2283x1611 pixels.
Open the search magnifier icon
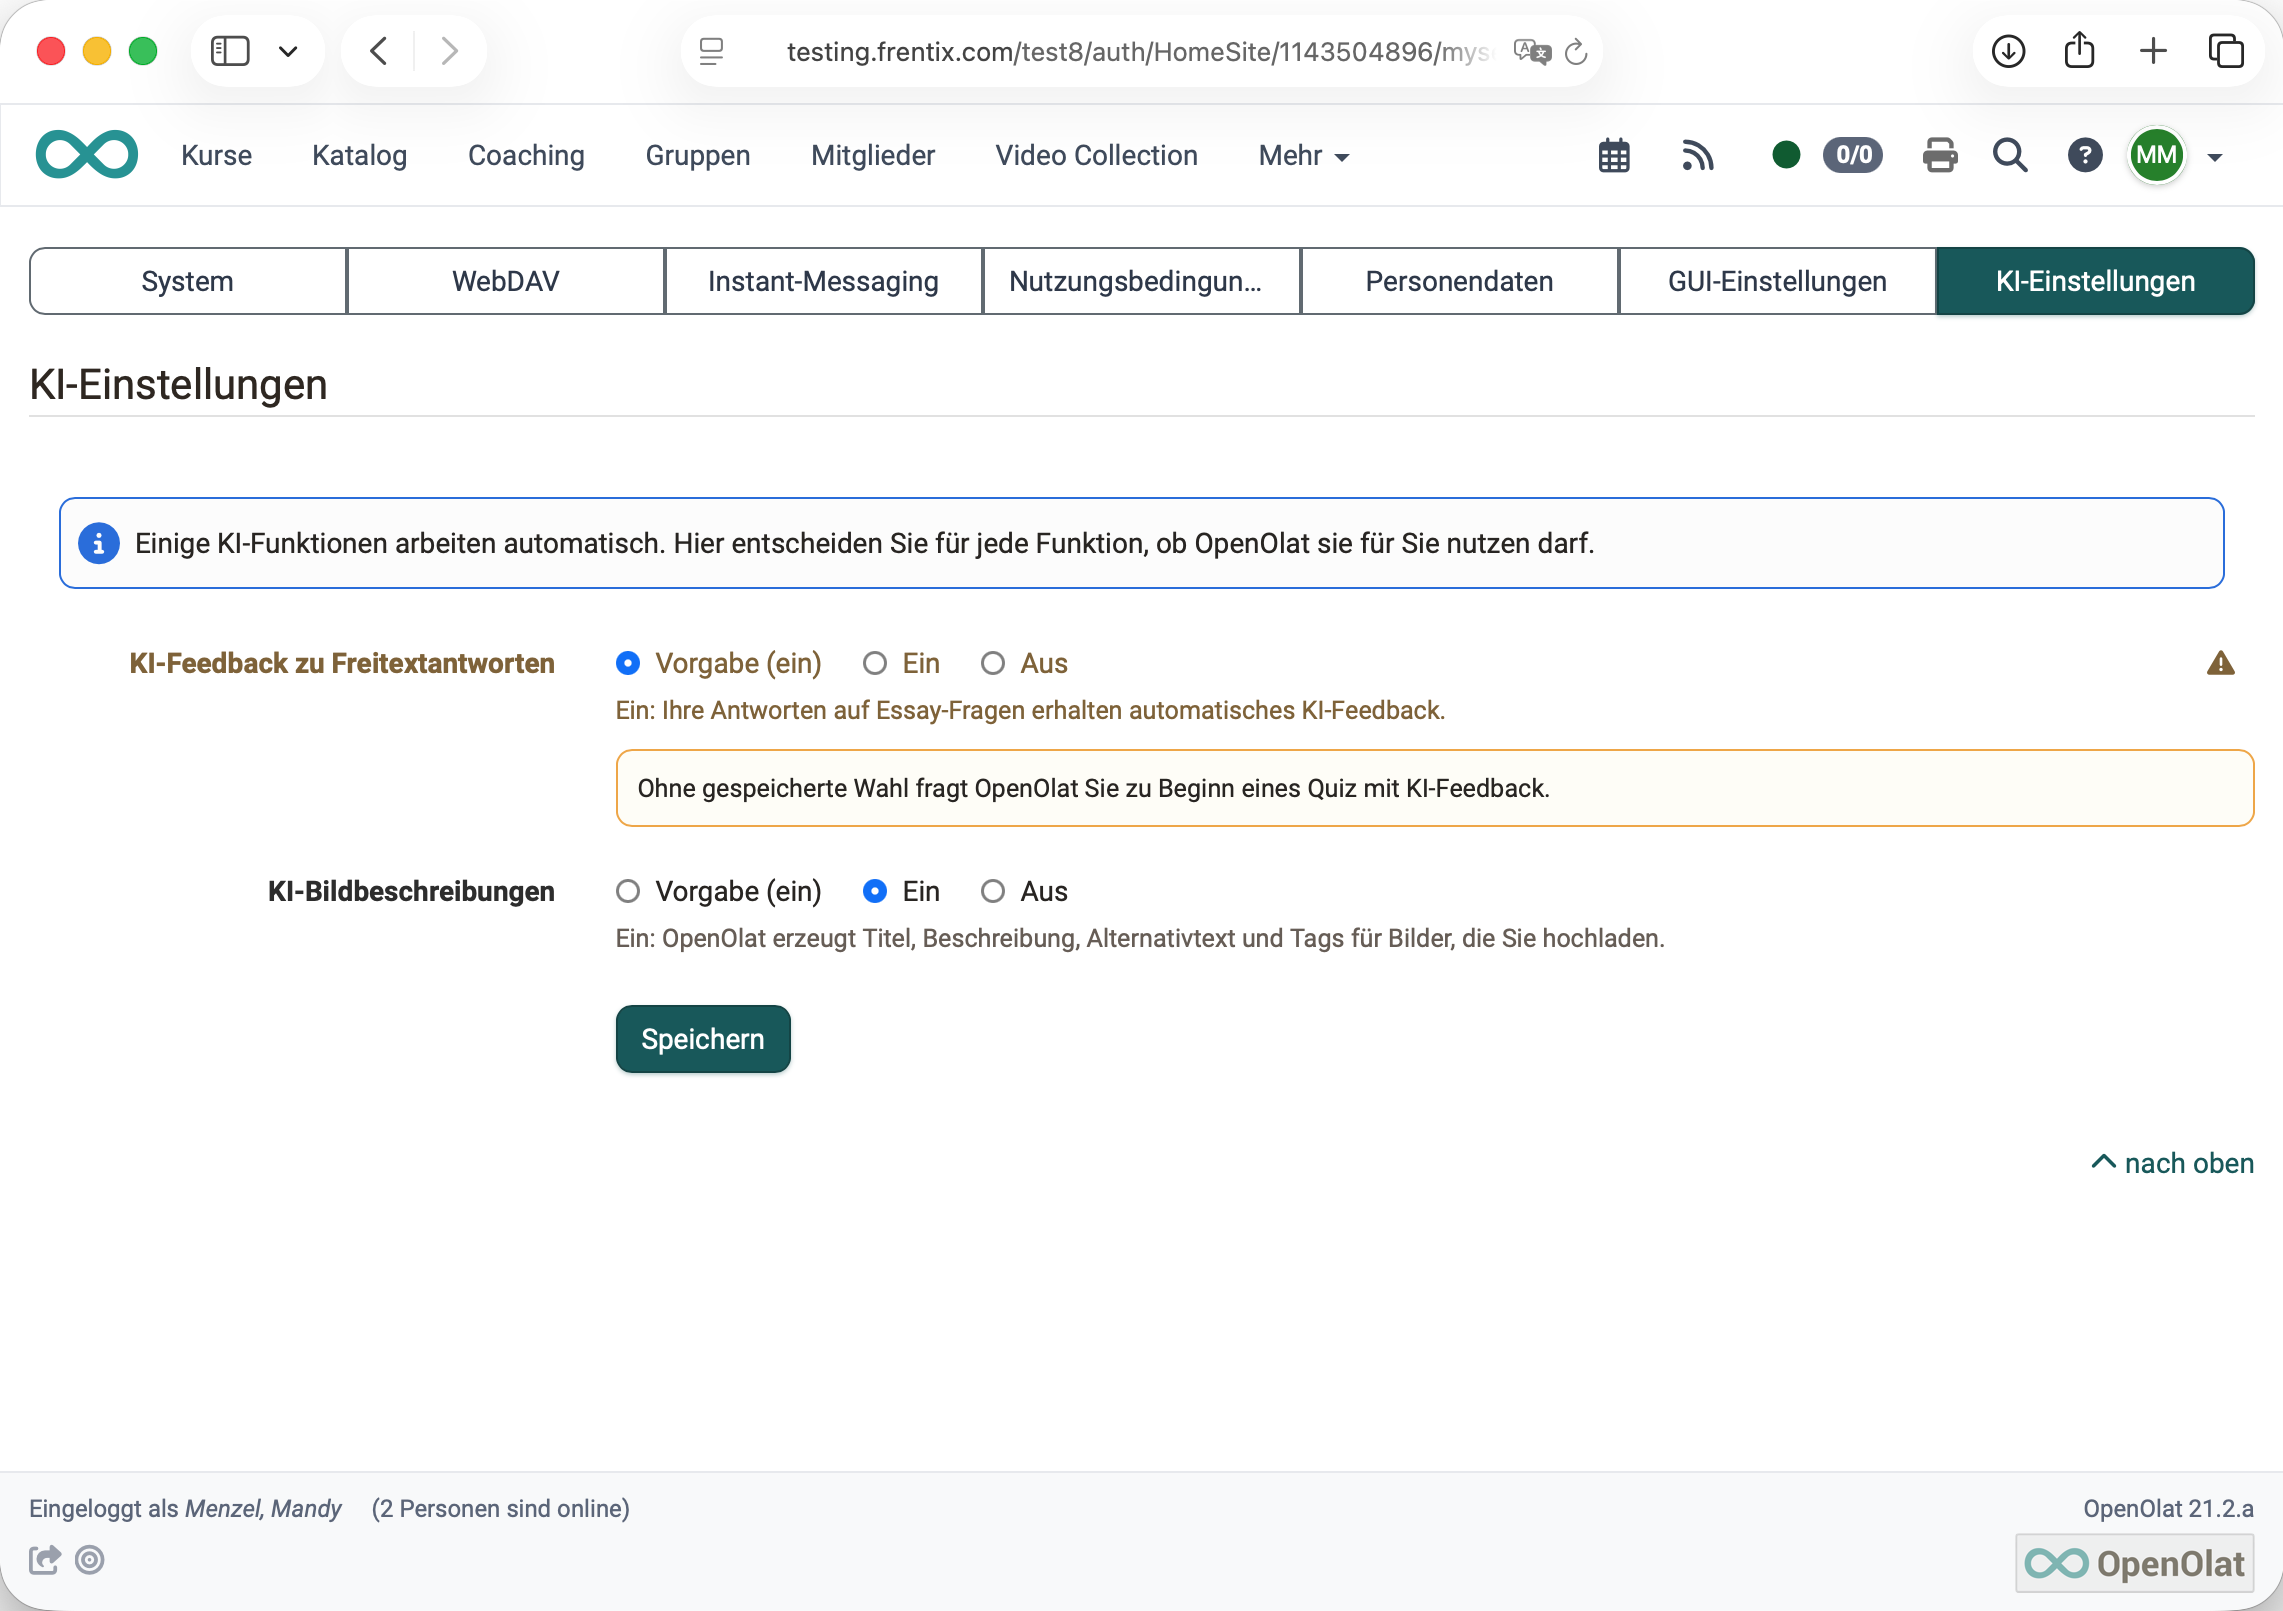(2010, 156)
